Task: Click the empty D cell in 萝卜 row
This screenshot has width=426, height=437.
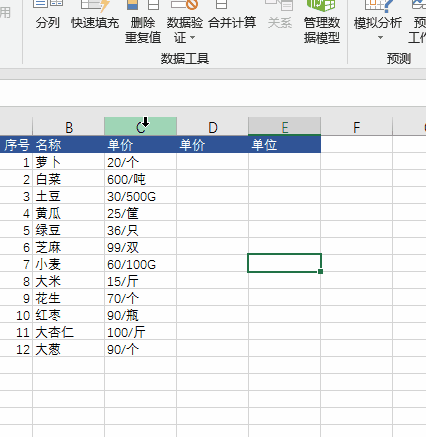Action: pyautogui.click(x=212, y=162)
